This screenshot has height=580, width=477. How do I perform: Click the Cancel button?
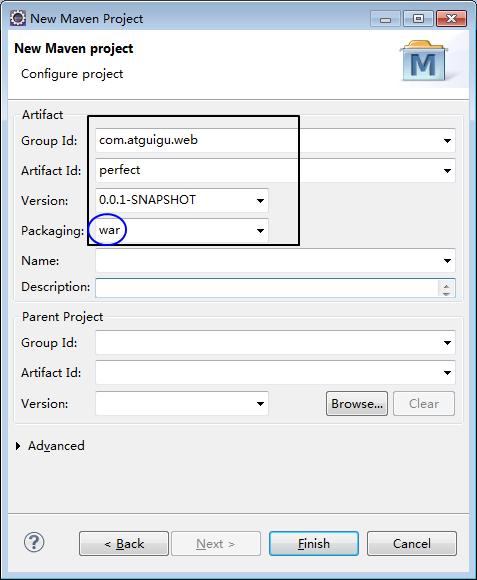412,544
